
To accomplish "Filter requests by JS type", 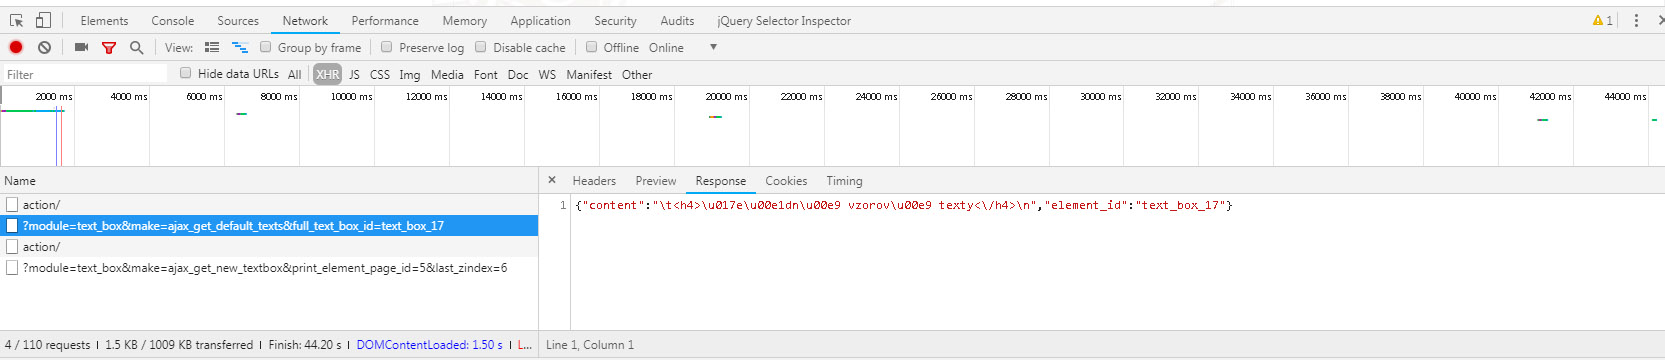I will coord(354,74).
